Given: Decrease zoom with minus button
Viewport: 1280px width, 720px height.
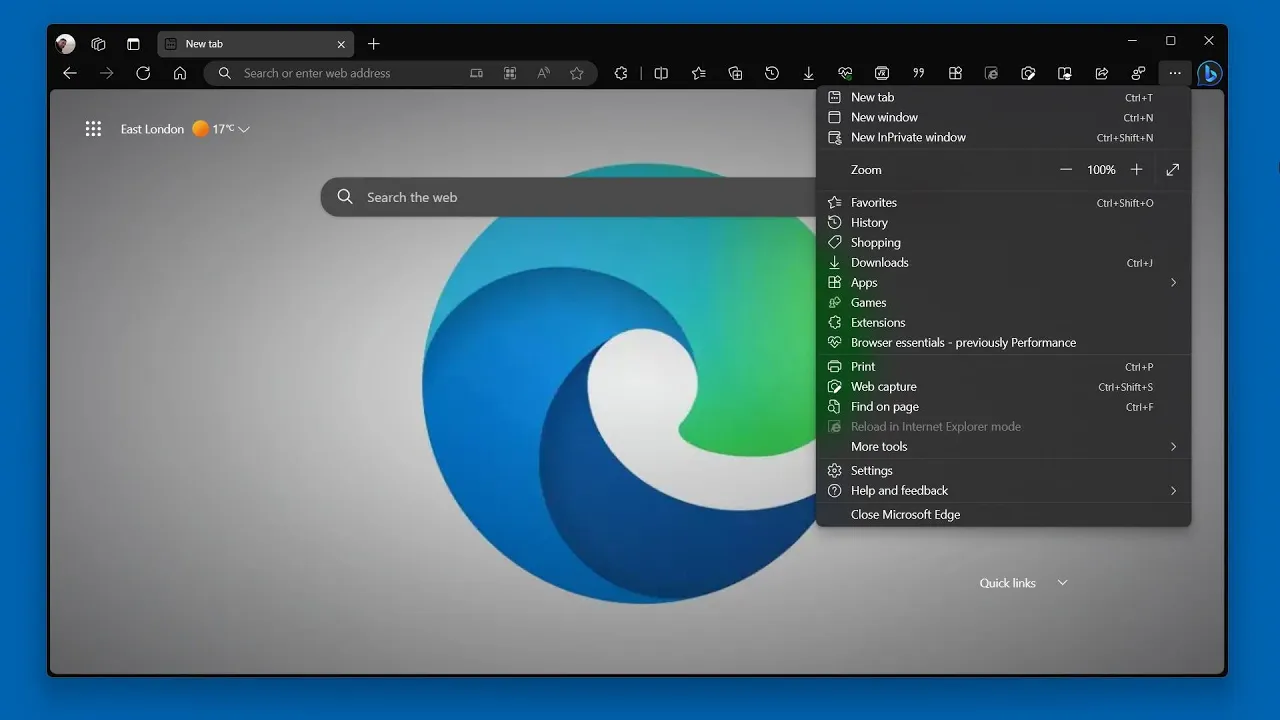Looking at the screenshot, I should [x=1066, y=170].
